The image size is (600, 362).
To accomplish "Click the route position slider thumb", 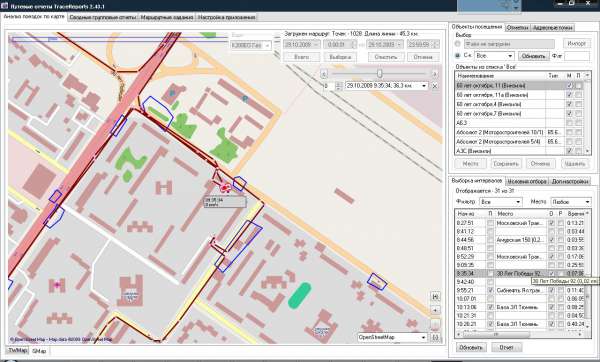I will [x=379, y=73].
